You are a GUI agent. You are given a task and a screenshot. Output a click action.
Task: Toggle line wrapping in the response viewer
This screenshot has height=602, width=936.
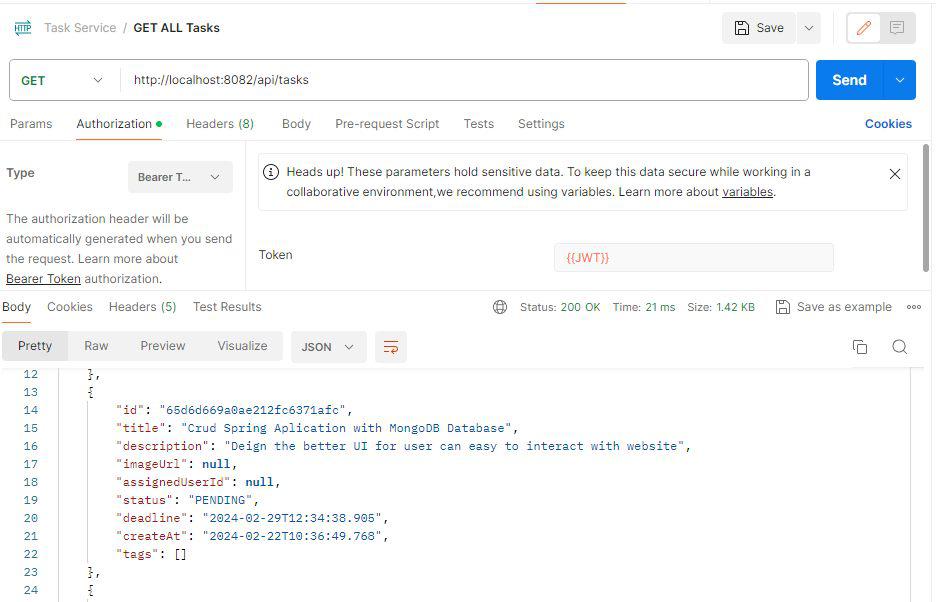coord(390,346)
